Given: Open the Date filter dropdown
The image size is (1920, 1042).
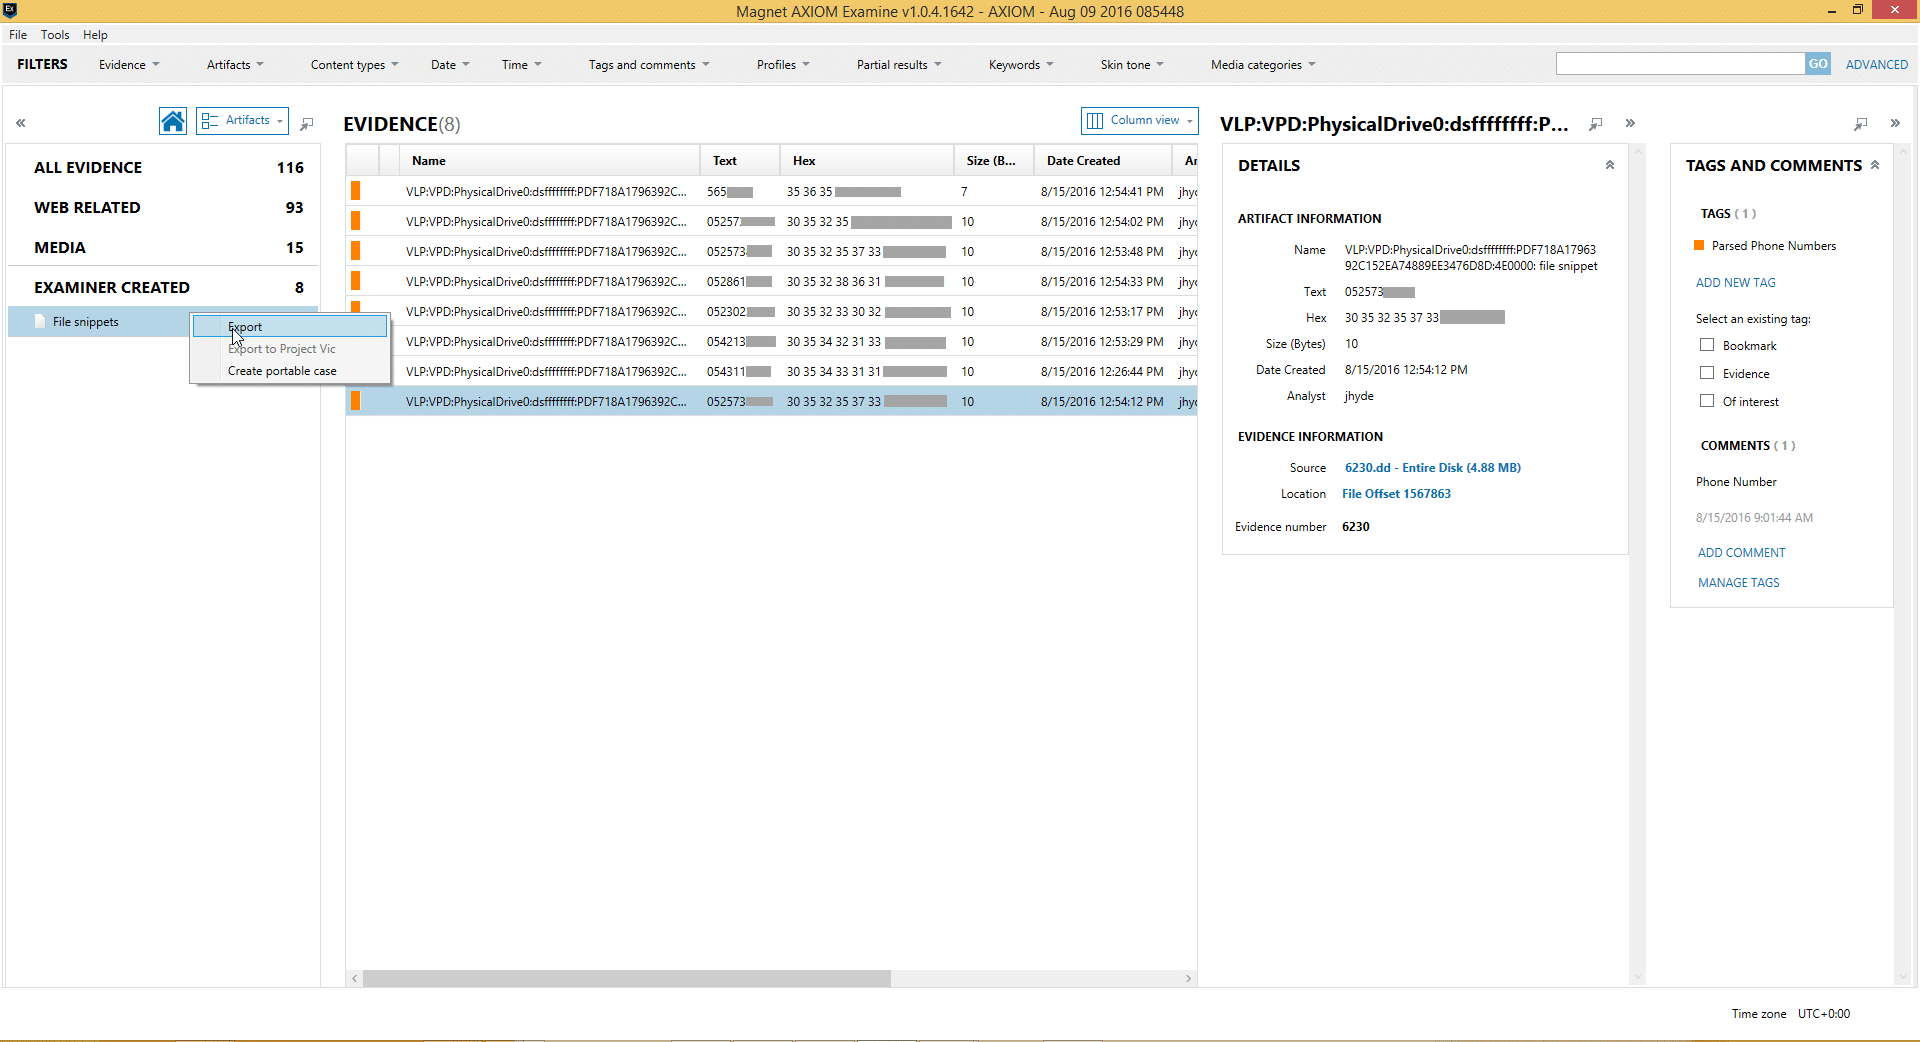Looking at the screenshot, I should (x=450, y=65).
